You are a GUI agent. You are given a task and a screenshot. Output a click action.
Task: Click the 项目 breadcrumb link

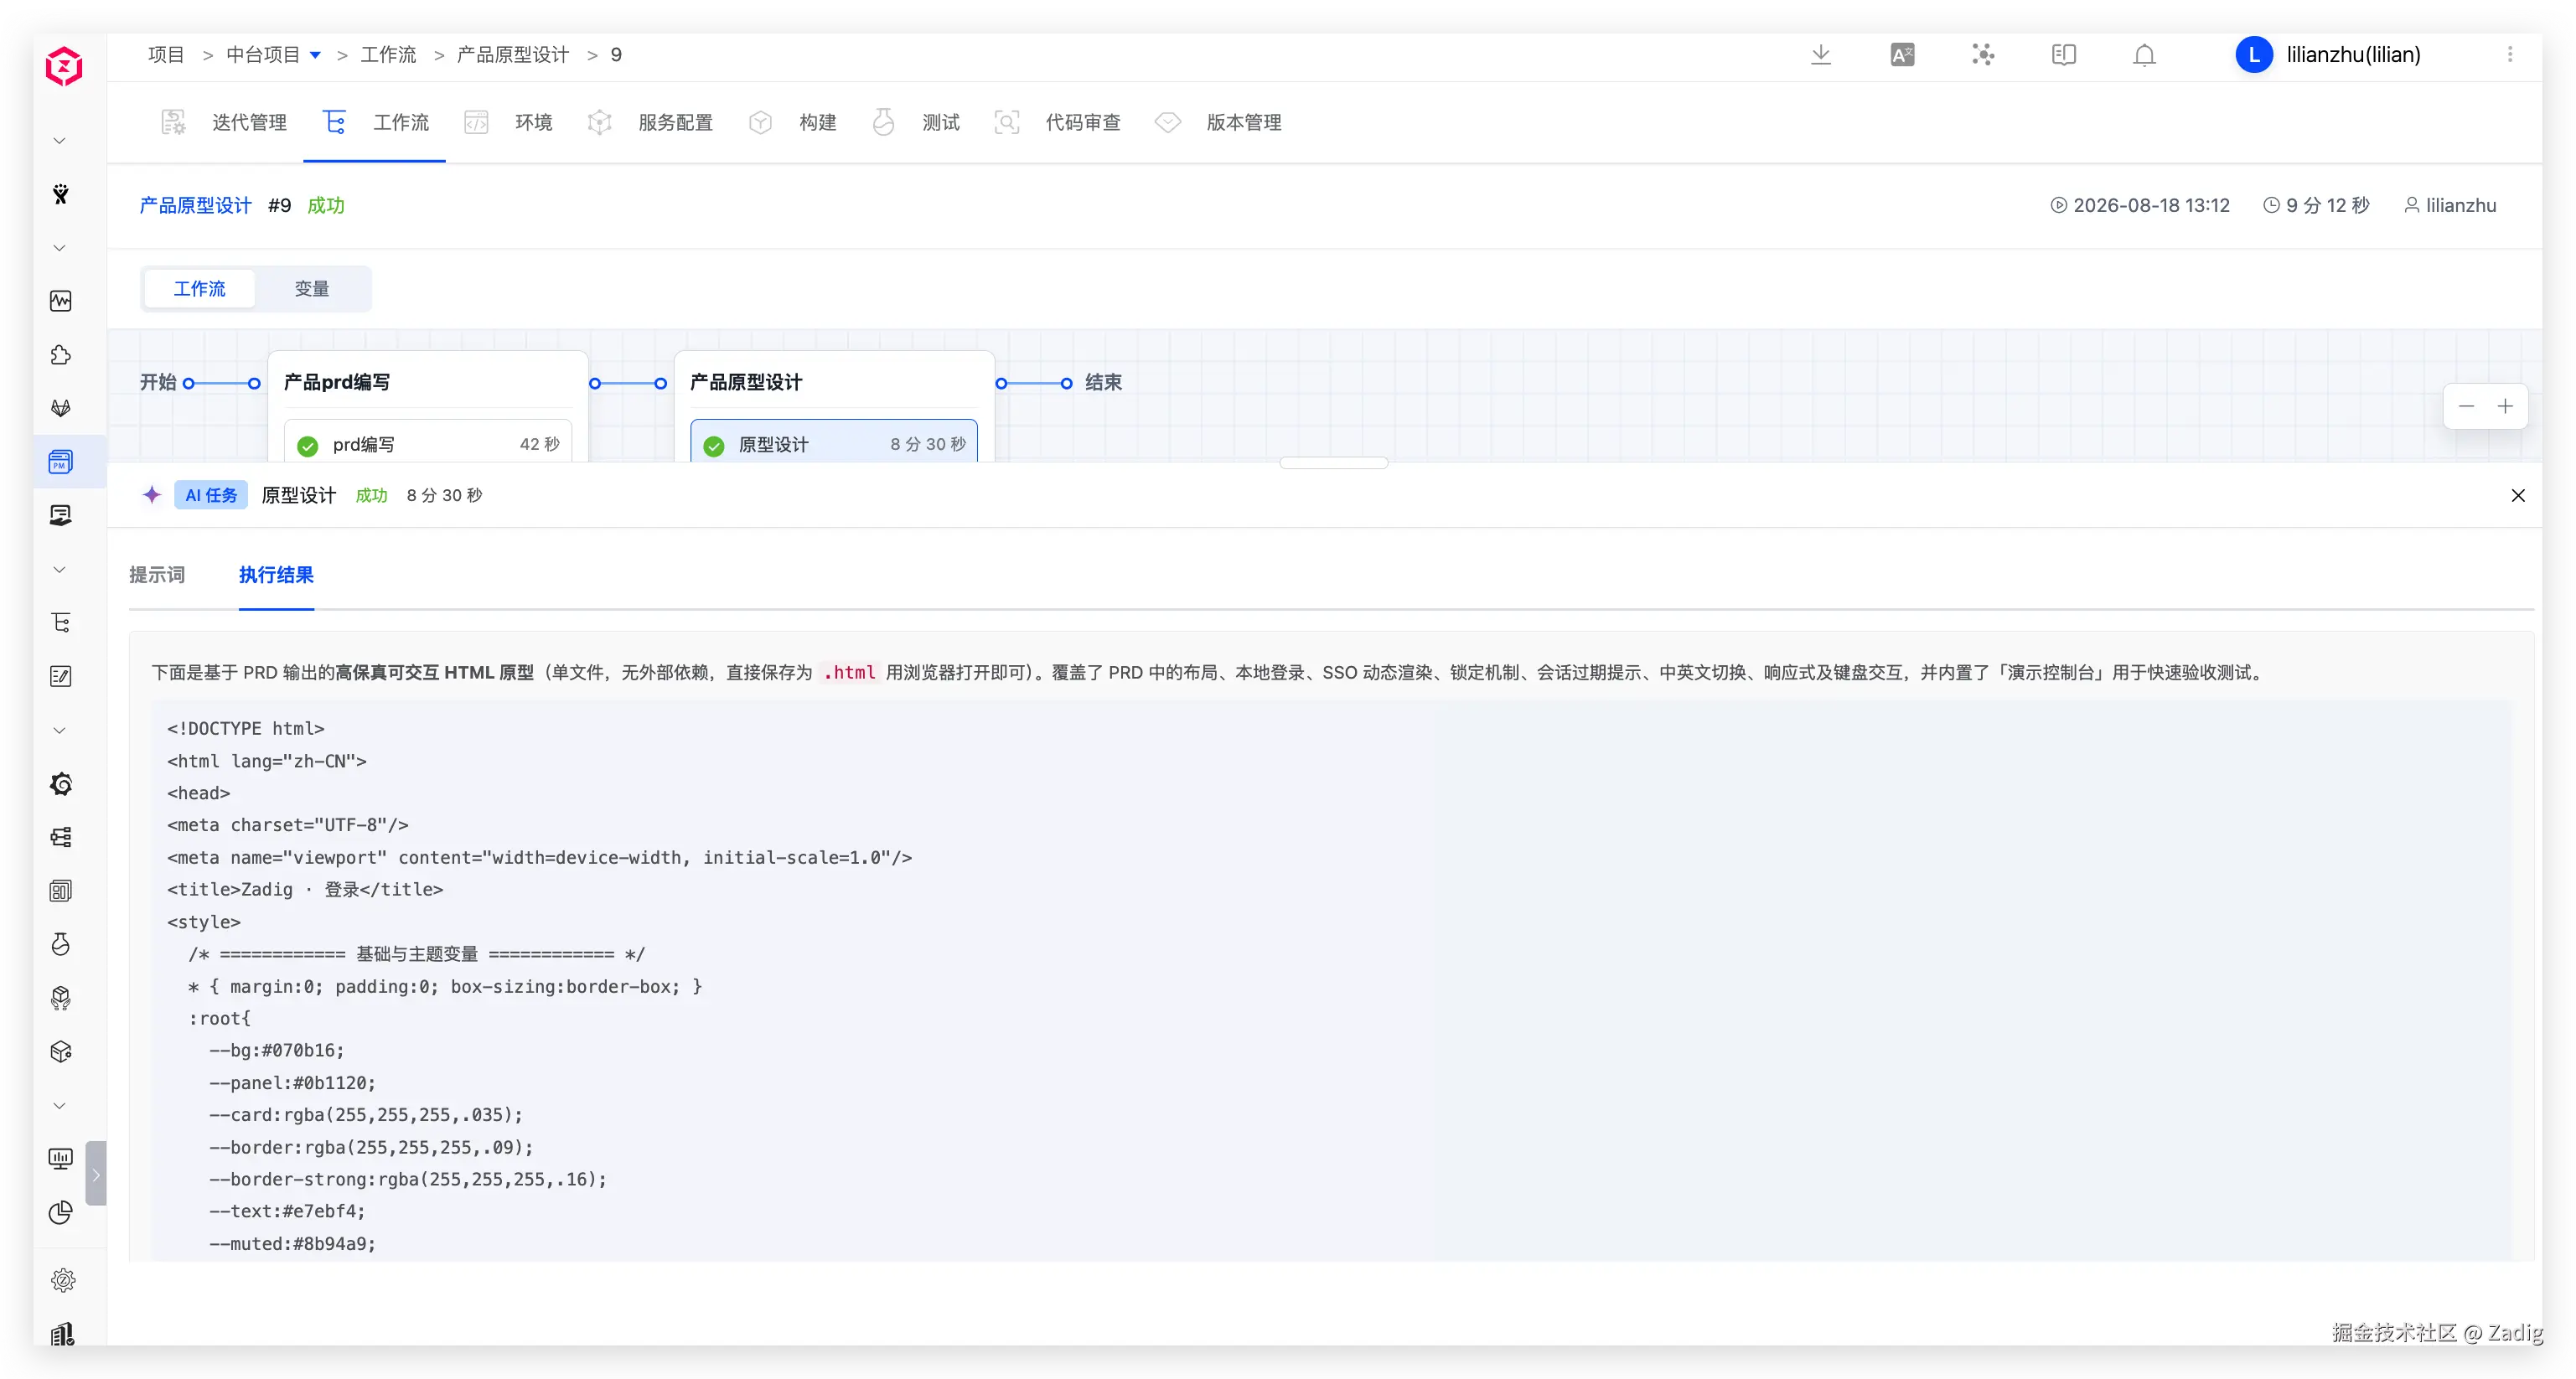tap(166, 55)
